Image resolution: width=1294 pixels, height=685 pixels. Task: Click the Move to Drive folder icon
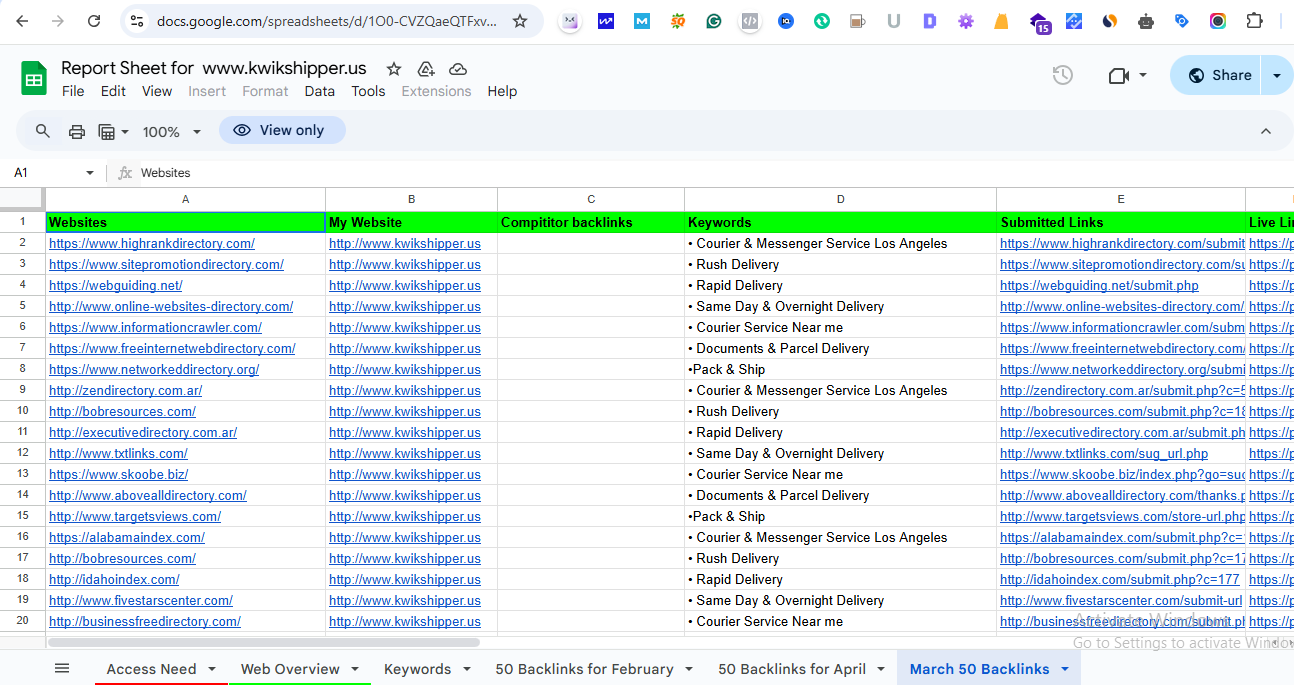[x=426, y=69]
